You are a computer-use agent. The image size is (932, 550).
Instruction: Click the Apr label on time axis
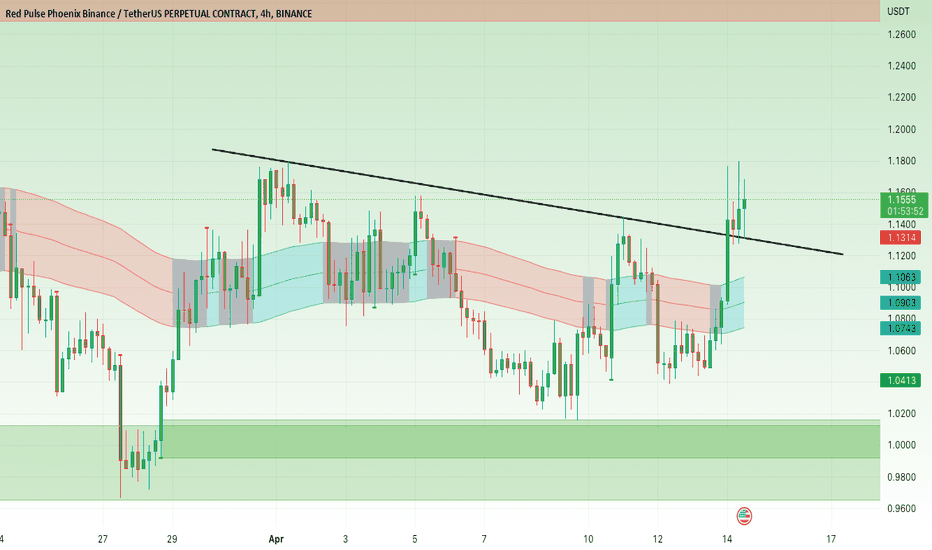point(276,539)
